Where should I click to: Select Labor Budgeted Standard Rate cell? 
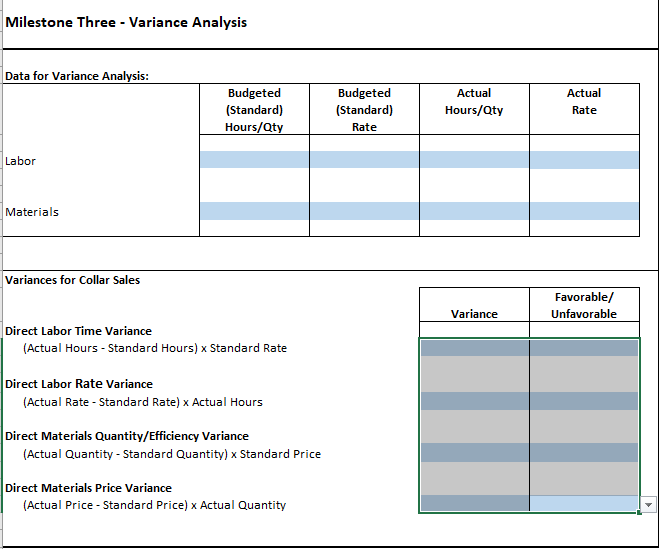pyautogui.click(x=364, y=160)
